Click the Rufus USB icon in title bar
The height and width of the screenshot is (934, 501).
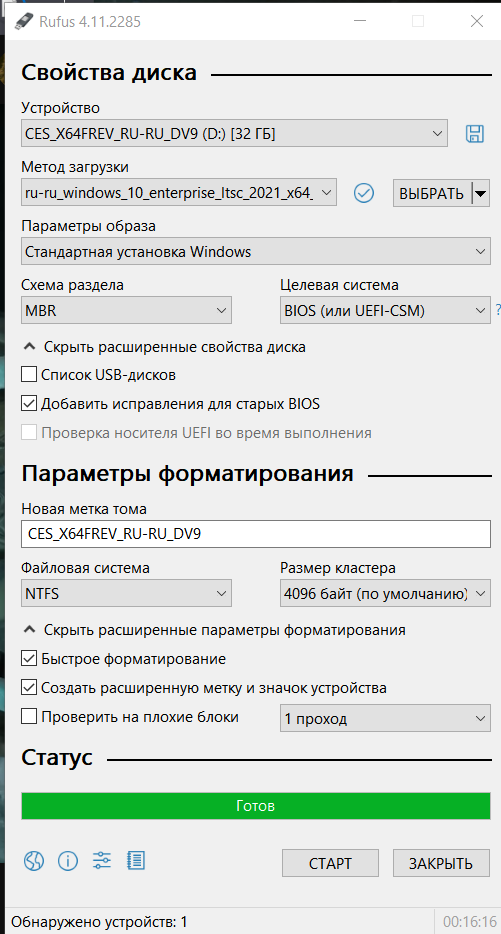tap(24, 22)
